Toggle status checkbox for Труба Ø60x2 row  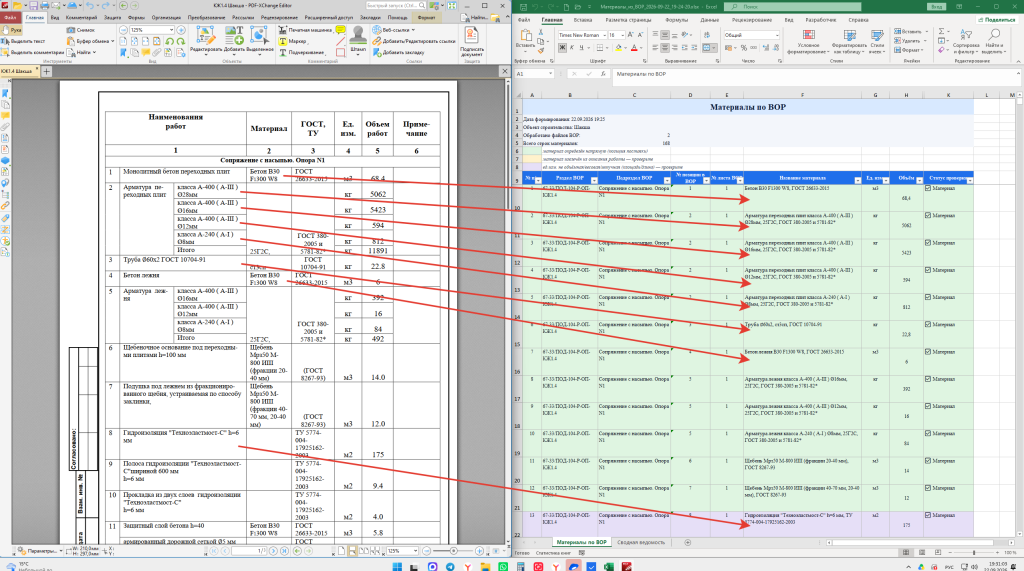point(928,324)
